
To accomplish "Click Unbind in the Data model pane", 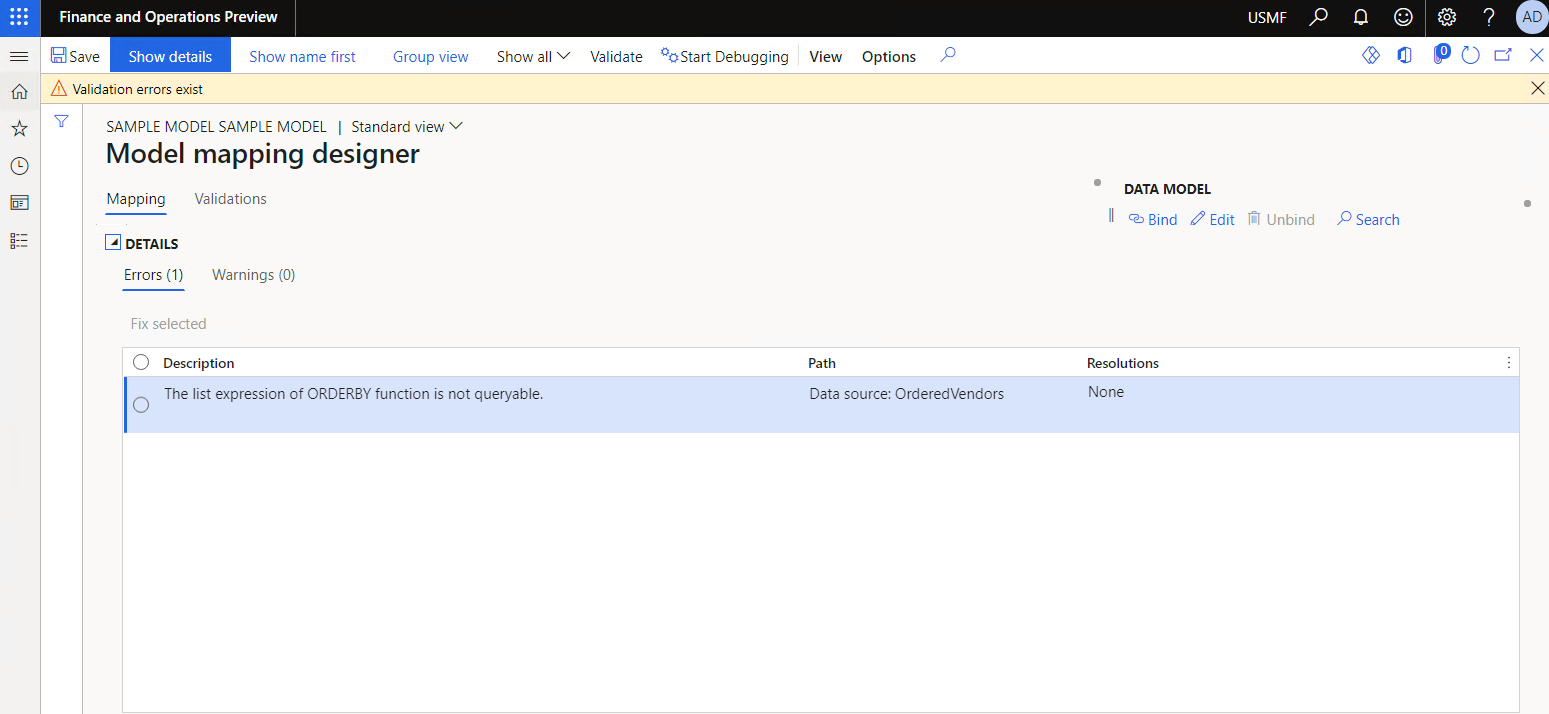I will (x=1281, y=220).
